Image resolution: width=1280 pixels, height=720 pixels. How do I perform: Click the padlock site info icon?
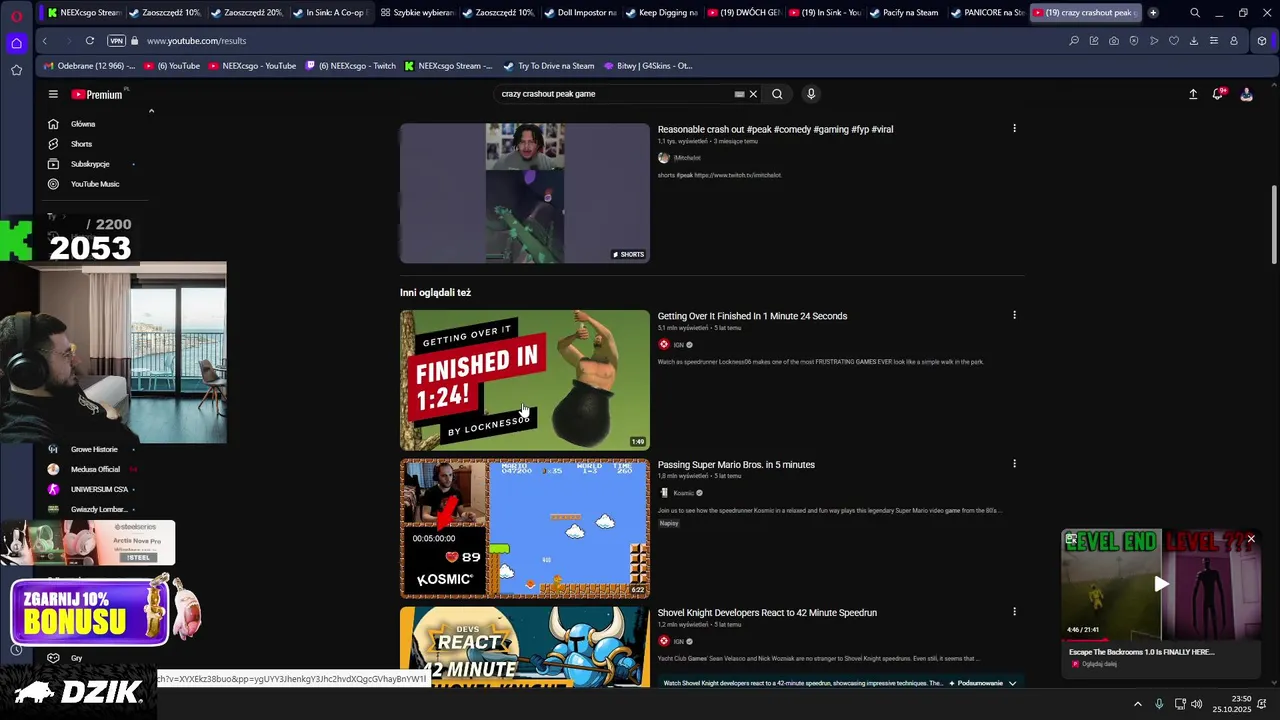(135, 41)
